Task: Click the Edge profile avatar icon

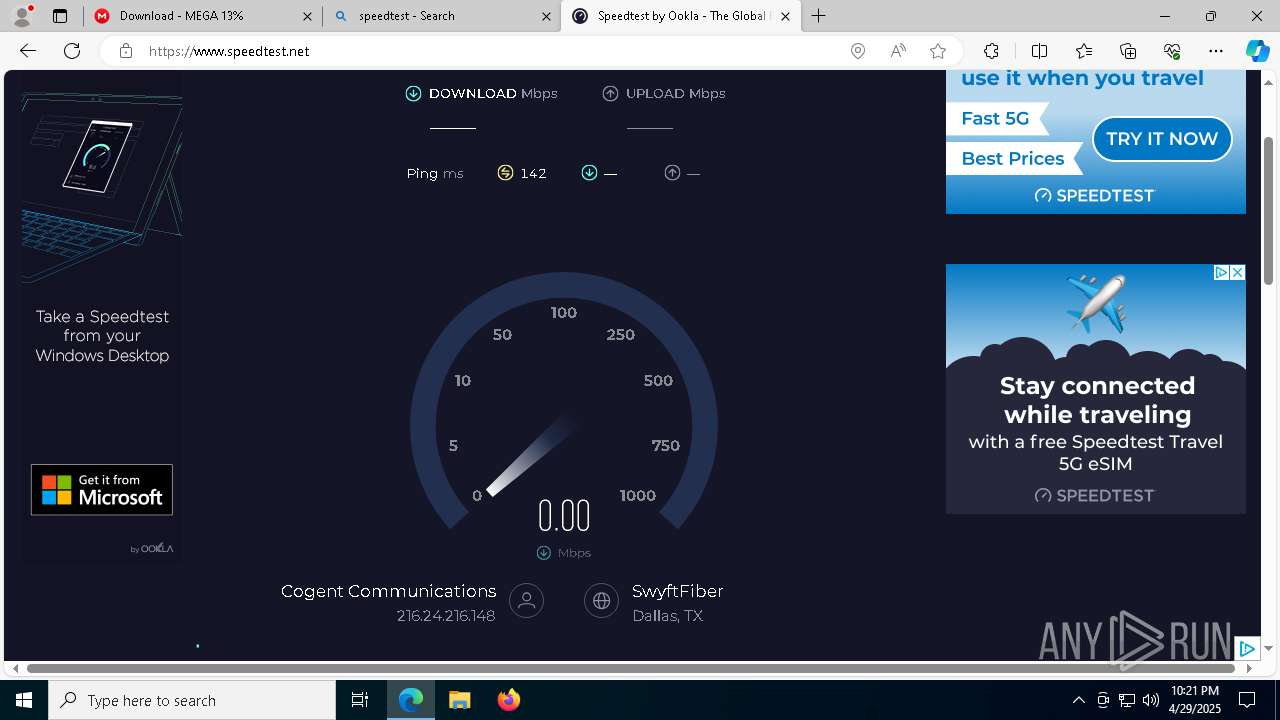Action: pos(22,16)
